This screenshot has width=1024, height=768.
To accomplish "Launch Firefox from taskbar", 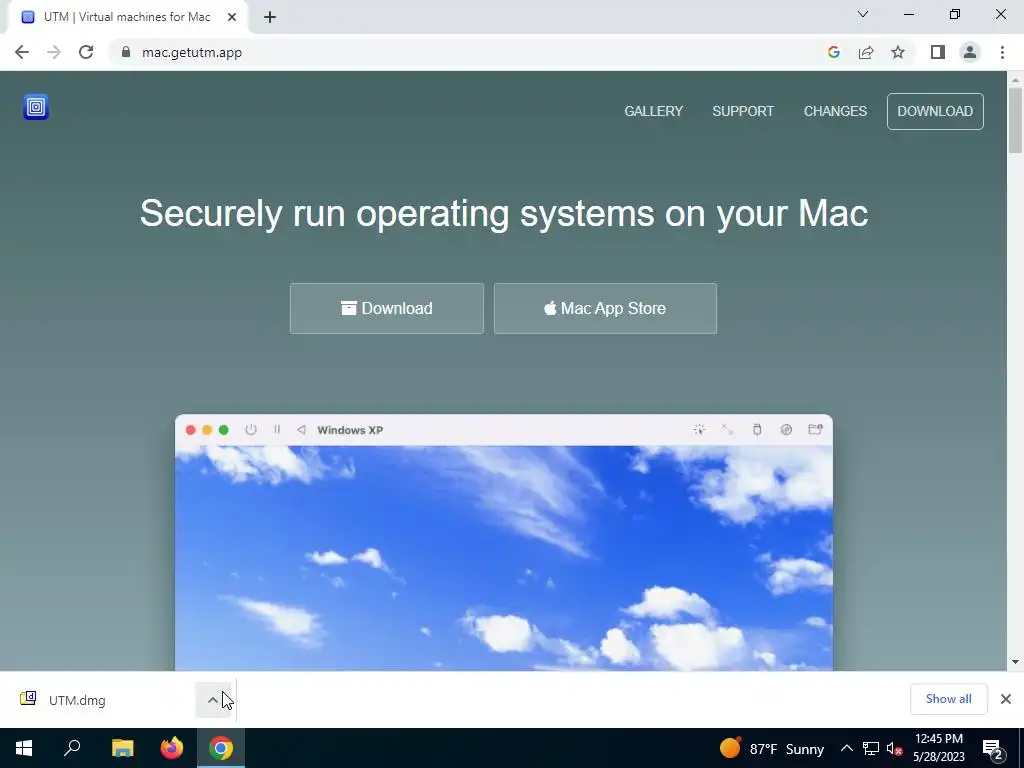I will (172, 748).
